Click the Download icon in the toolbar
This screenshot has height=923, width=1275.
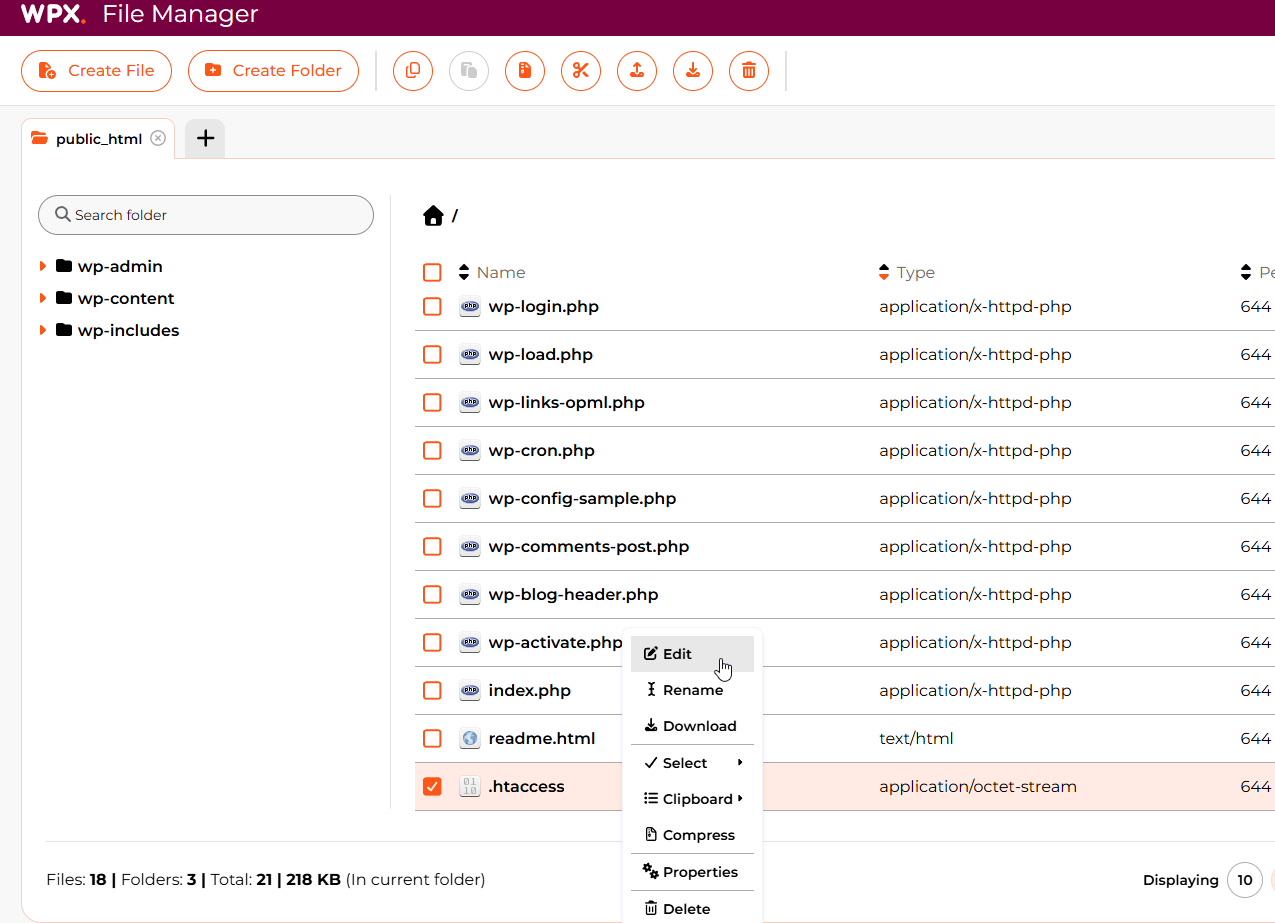tap(693, 71)
